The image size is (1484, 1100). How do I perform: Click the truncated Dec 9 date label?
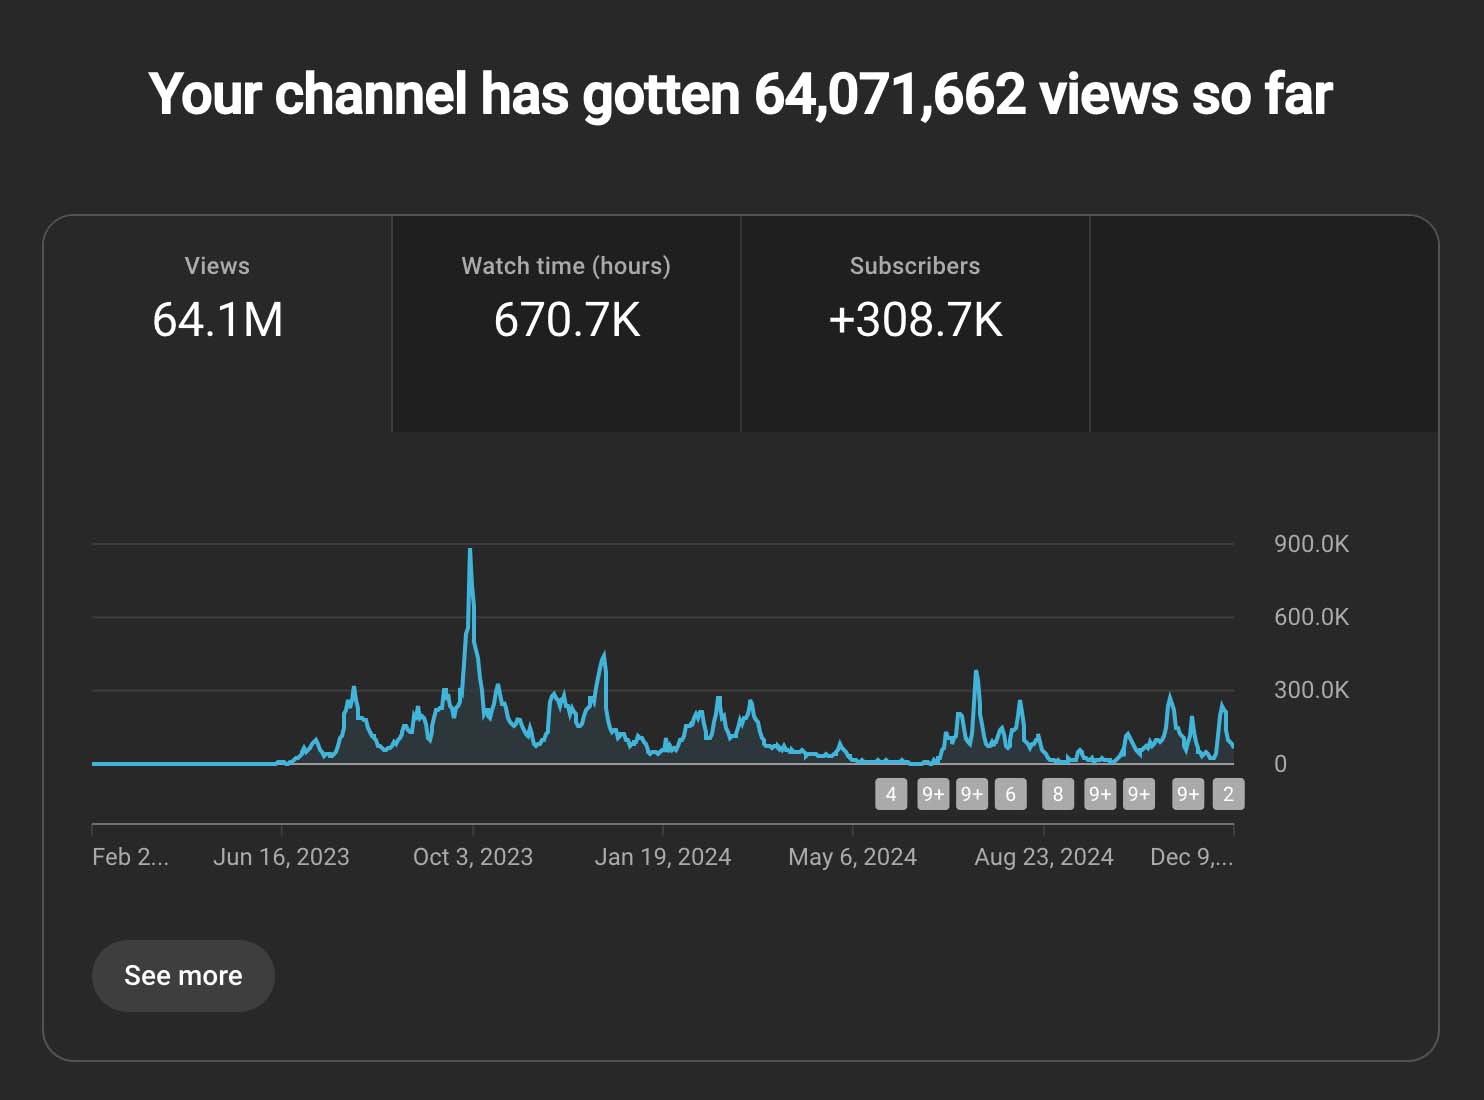[x=1191, y=857]
